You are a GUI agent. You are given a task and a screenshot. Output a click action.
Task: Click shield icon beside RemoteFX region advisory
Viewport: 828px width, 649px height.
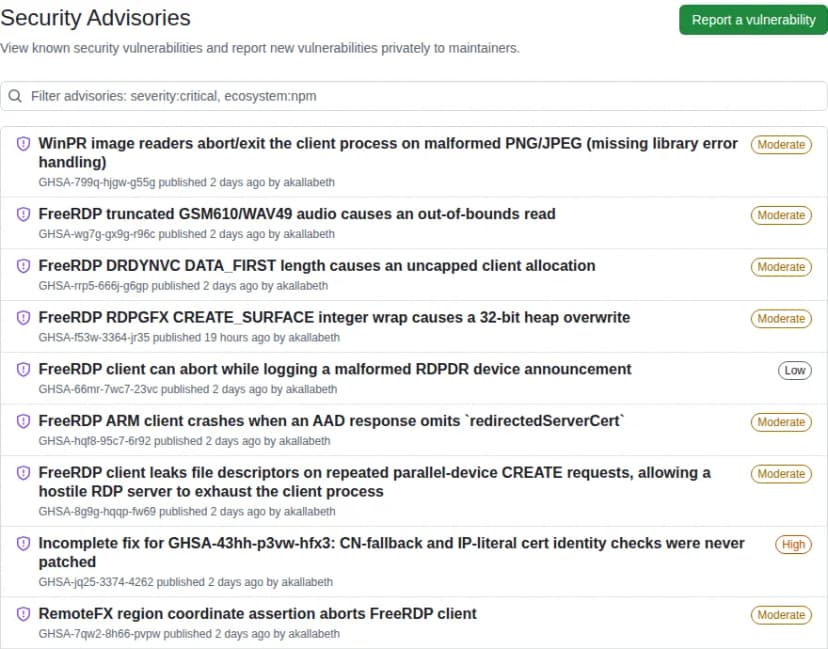23,614
